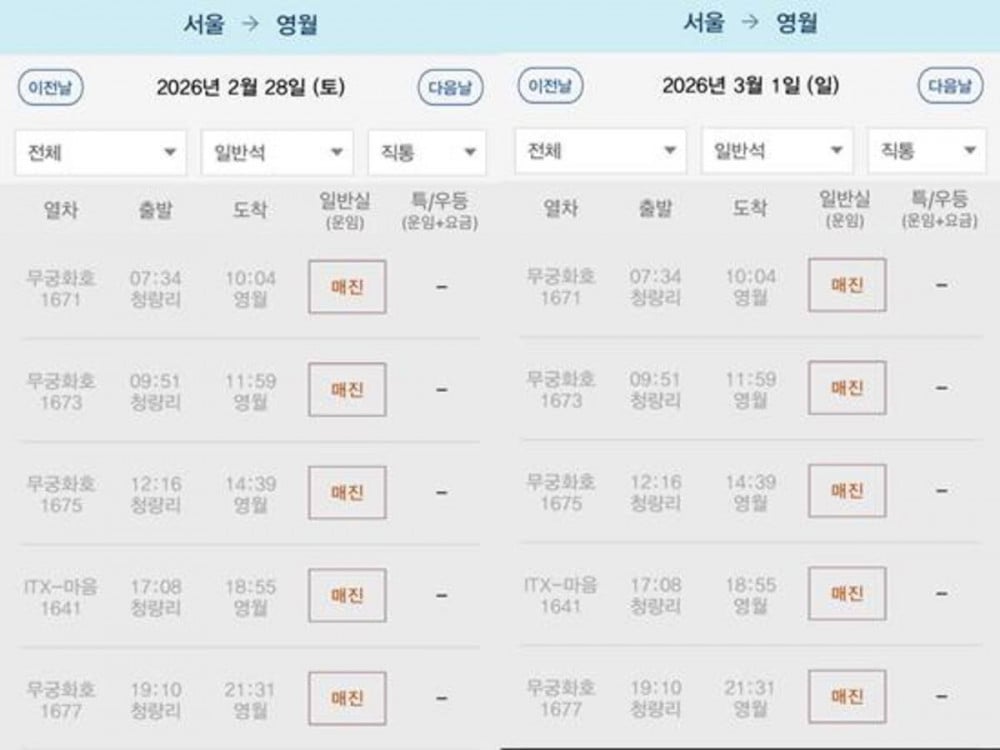The image size is (1000, 750).
Task: Click 매진 for 07:34 train on February 28
Action: point(347,287)
